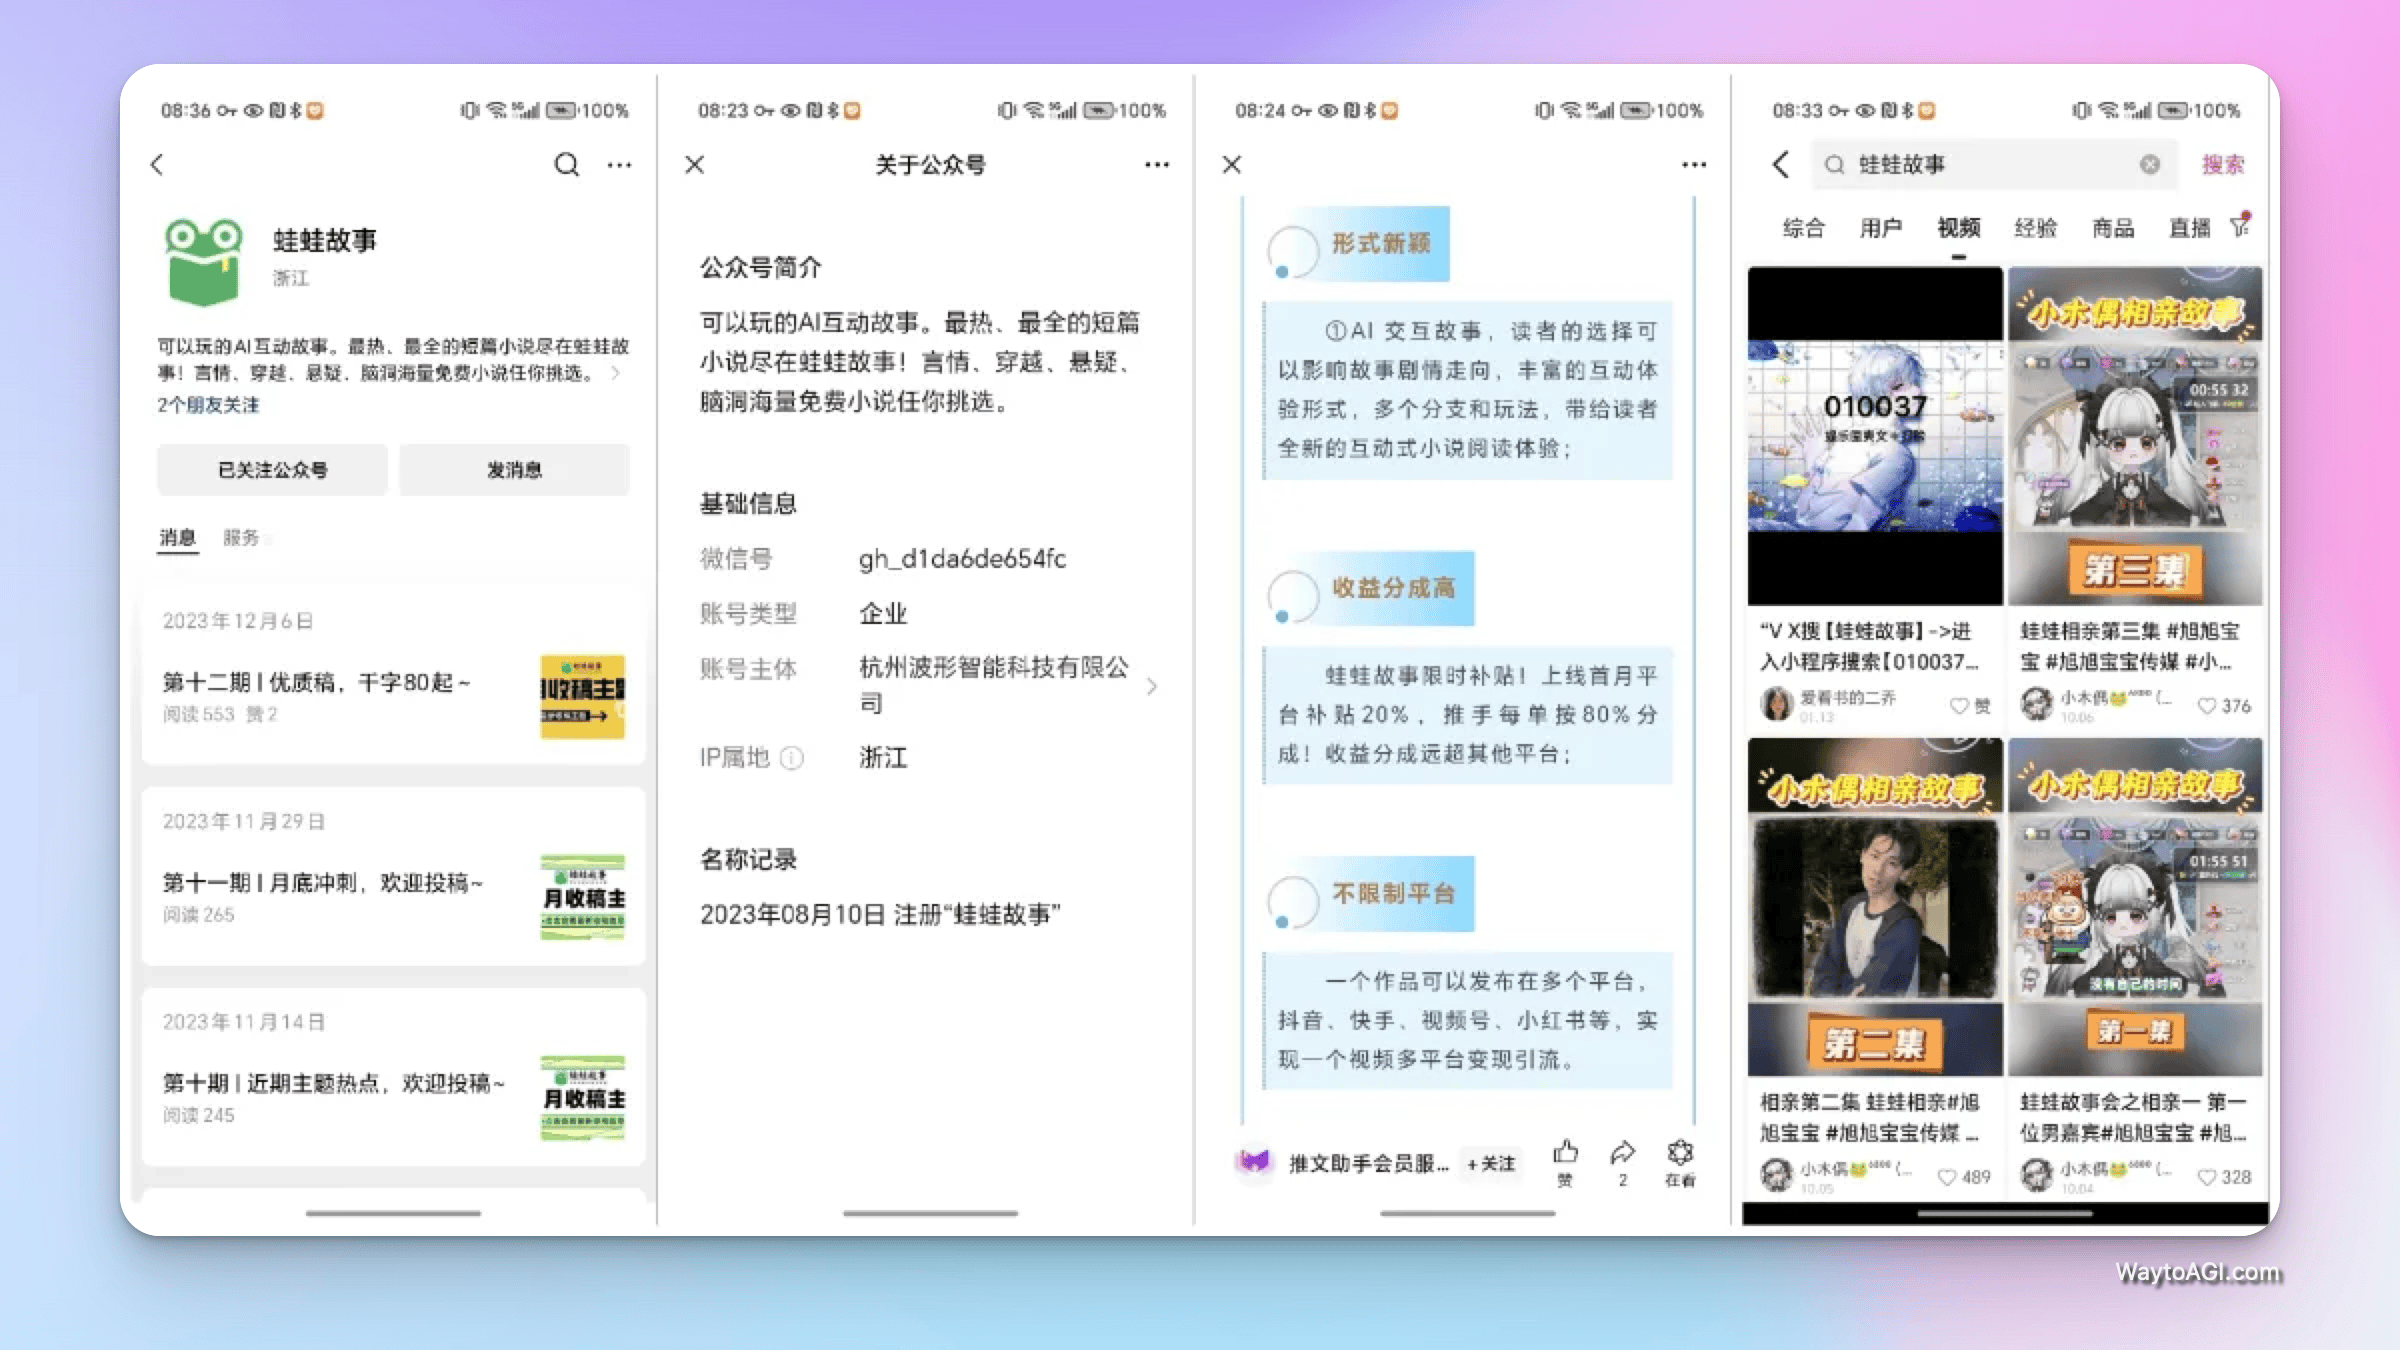The height and width of the screenshot is (1350, 2400).
Task: Open the green 月收稿 thumbnail of 第十期
Action: [x=582, y=1098]
